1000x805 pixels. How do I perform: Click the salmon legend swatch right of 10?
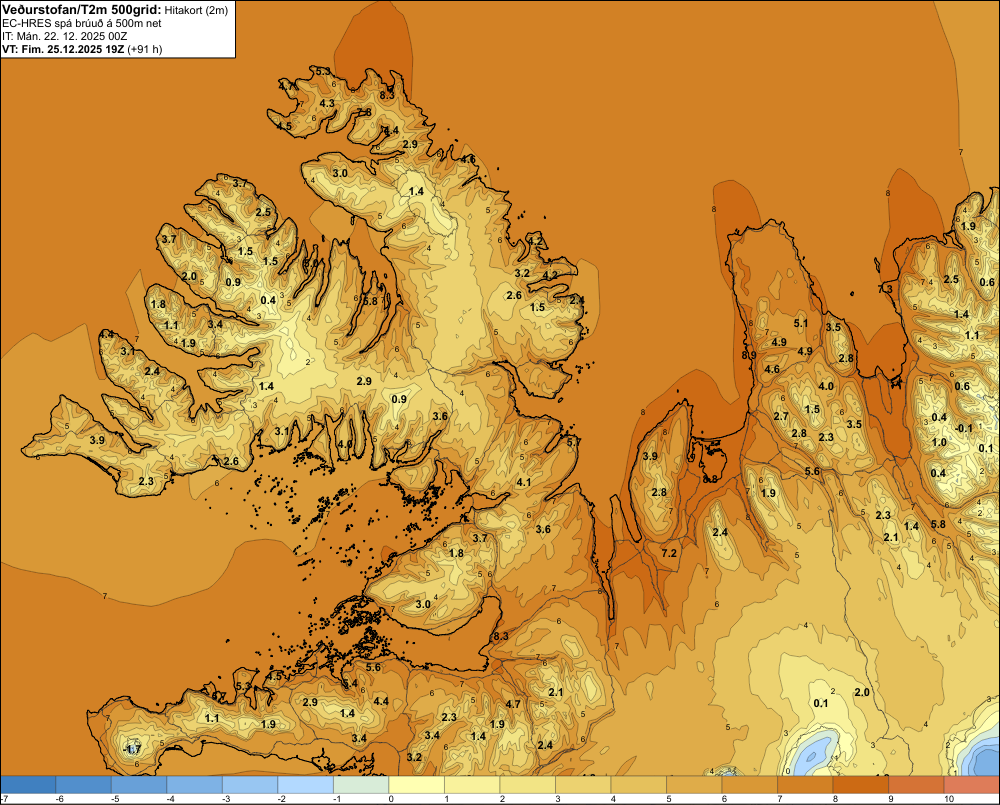[971, 785]
